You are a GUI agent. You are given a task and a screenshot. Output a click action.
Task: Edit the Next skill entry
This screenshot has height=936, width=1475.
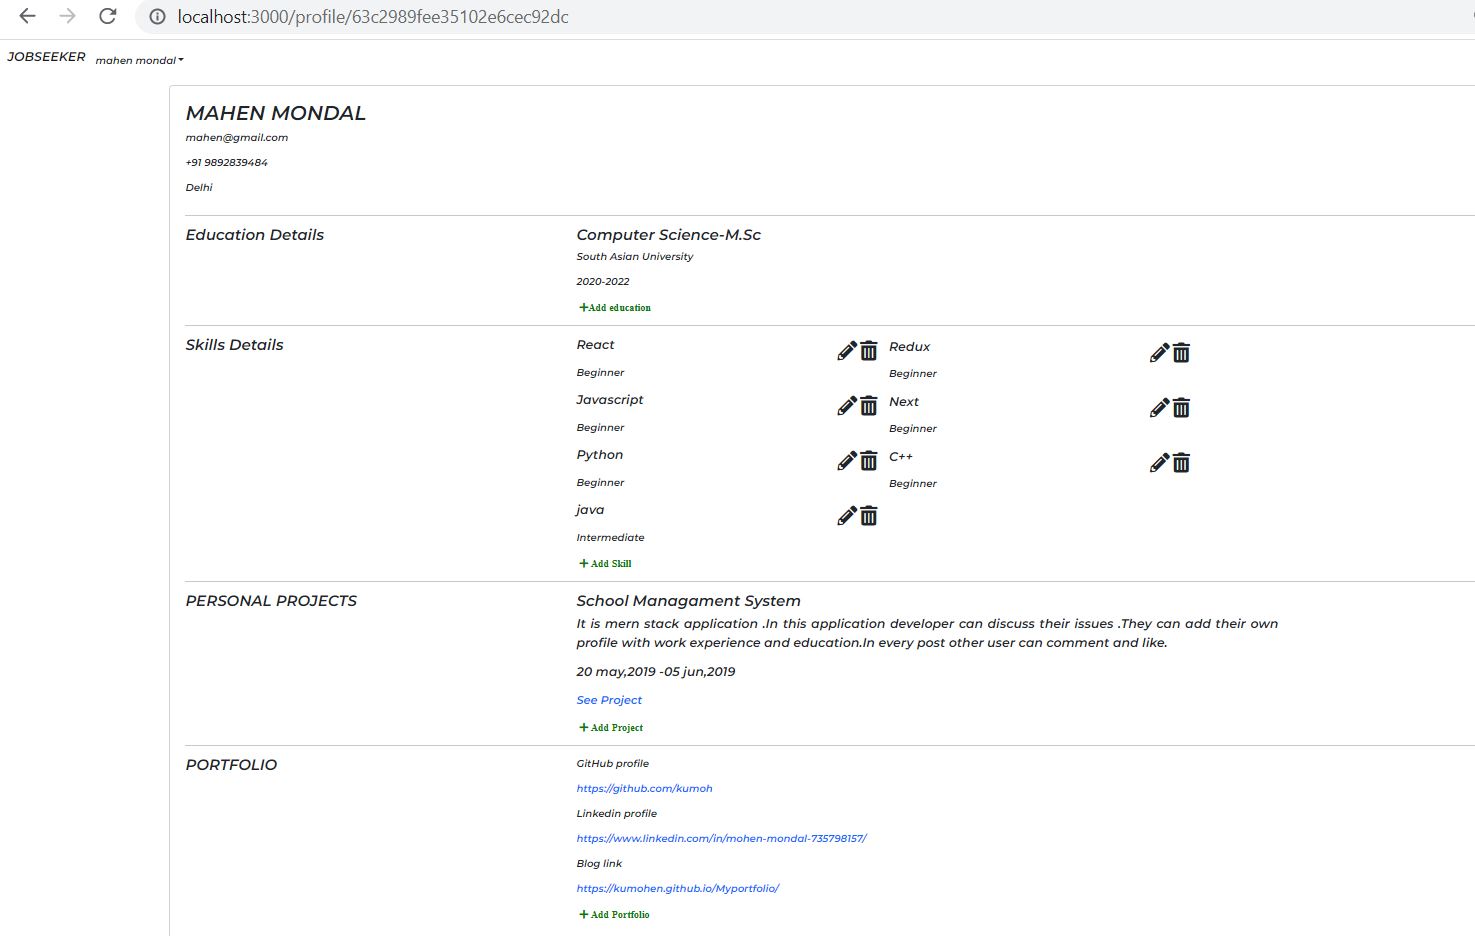tap(1158, 408)
